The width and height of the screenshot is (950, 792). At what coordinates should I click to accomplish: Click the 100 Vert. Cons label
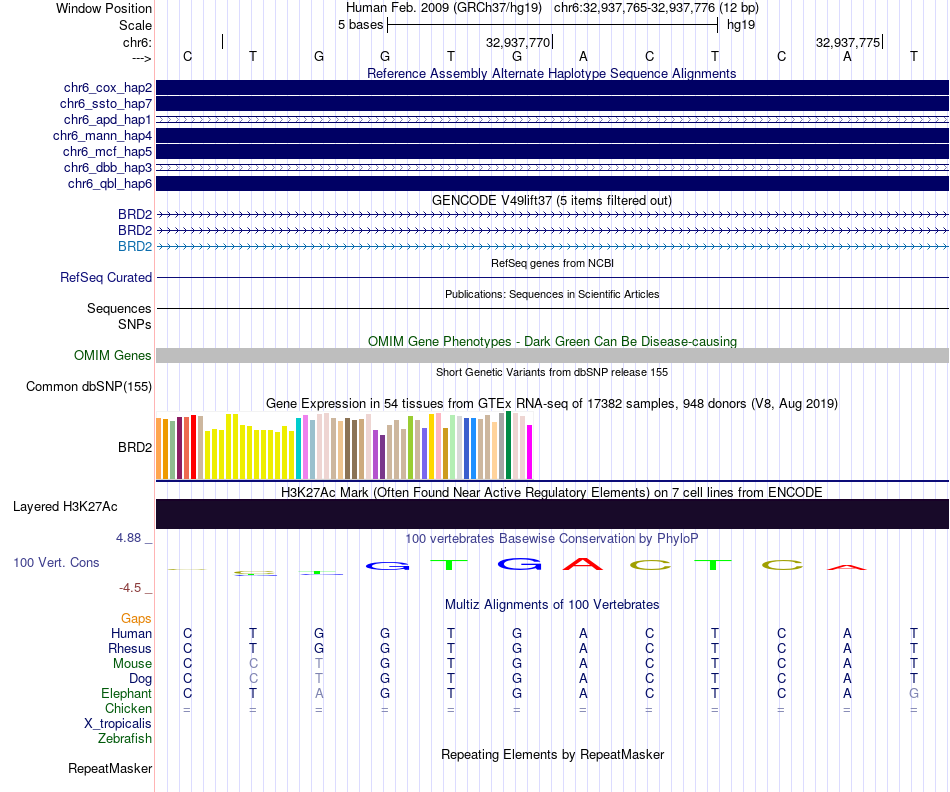click(x=56, y=563)
